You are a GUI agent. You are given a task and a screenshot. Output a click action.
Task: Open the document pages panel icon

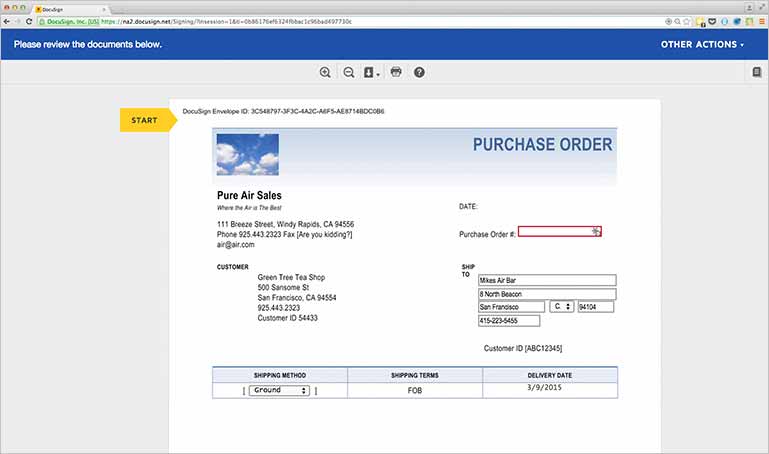(x=757, y=72)
